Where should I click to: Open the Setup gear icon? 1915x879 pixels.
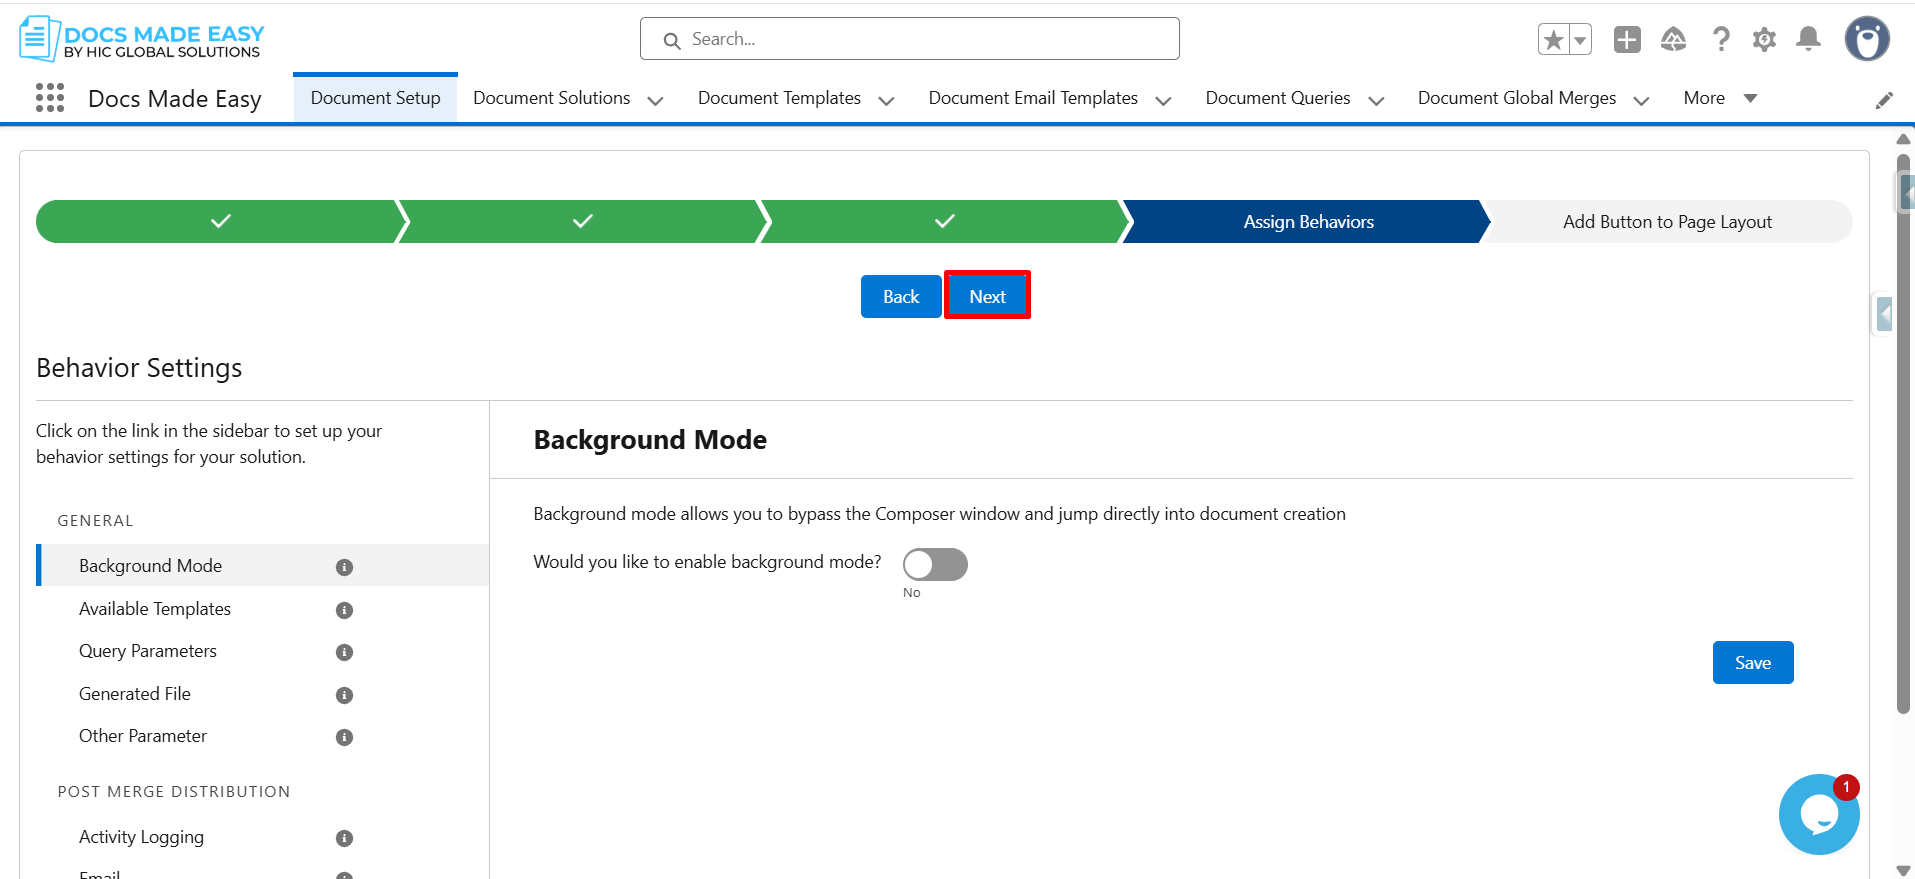(1764, 40)
